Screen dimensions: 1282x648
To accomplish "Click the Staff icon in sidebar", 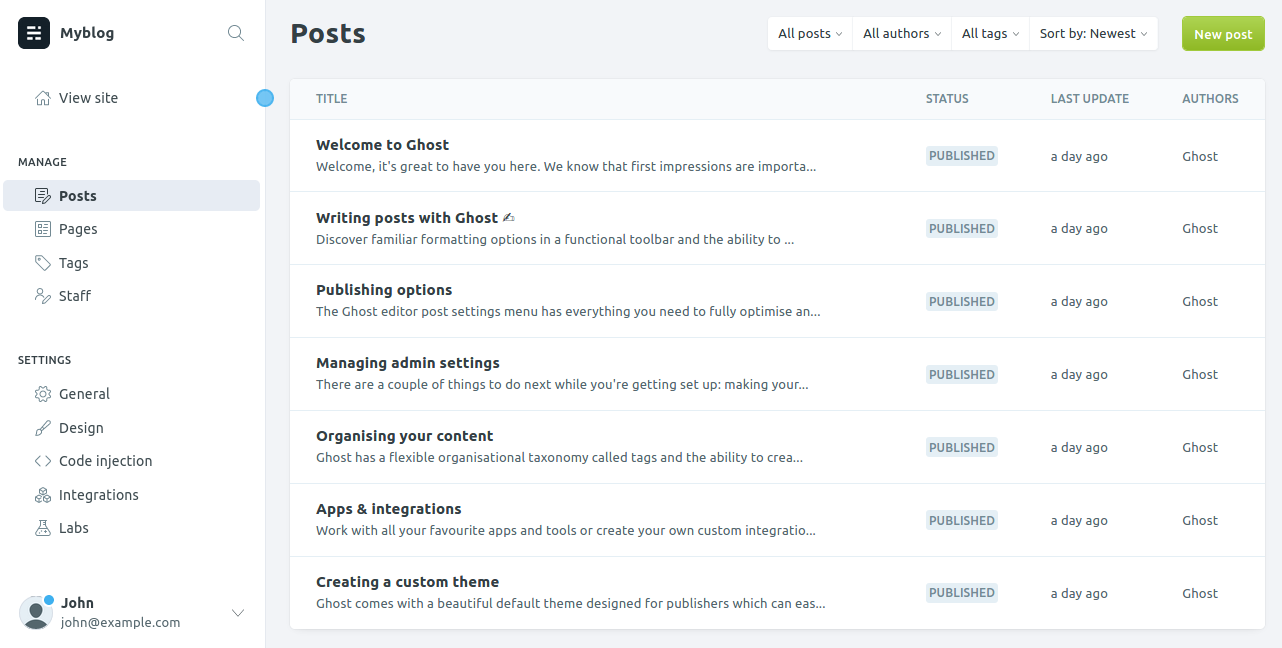I will point(43,296).
